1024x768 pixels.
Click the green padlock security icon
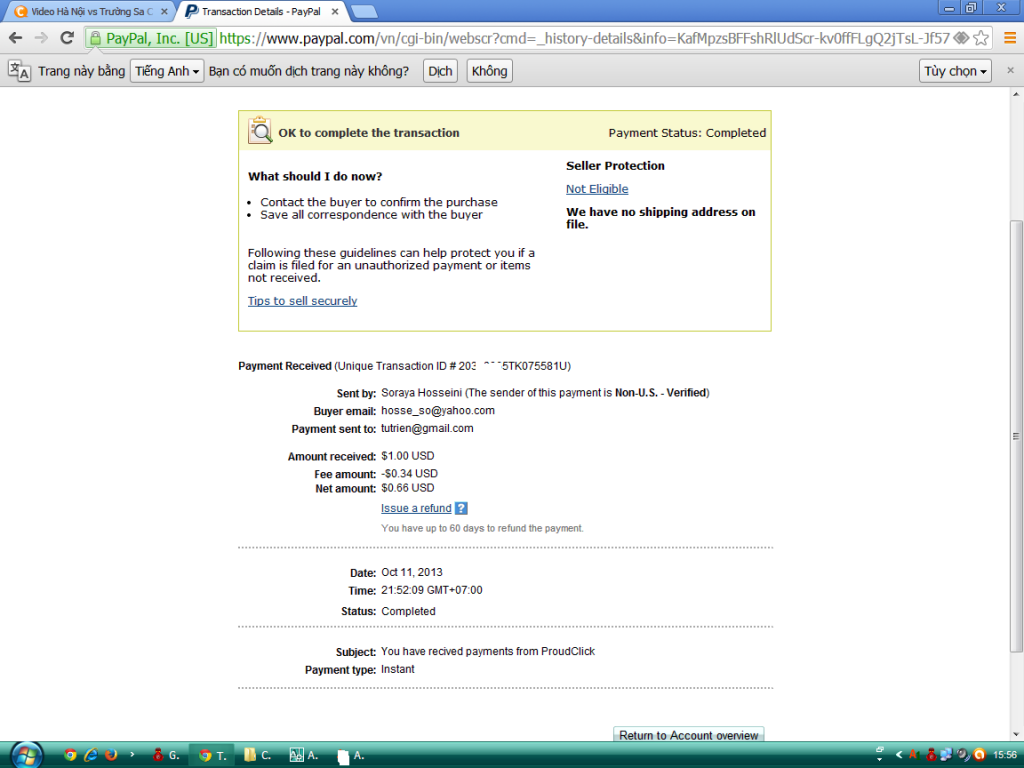tap(95, 39)
